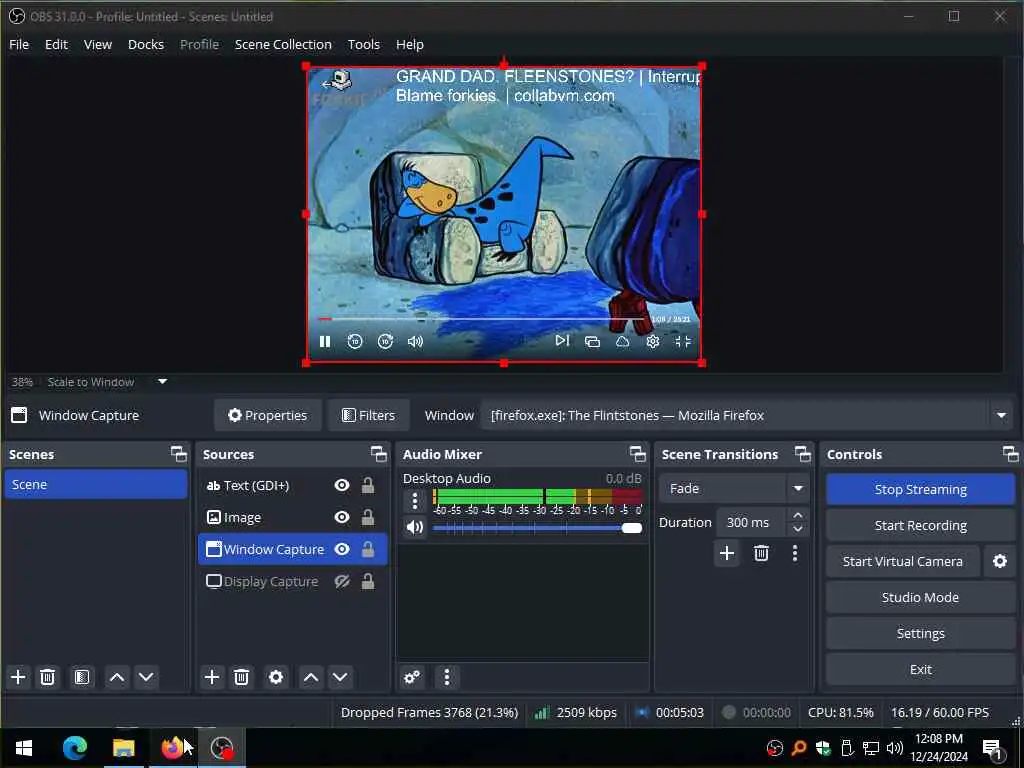Image resolution: width=1024 pixels, height=768 pixels.
Task: Open File Explorer from the taskbar
Action: coord(123,747)
